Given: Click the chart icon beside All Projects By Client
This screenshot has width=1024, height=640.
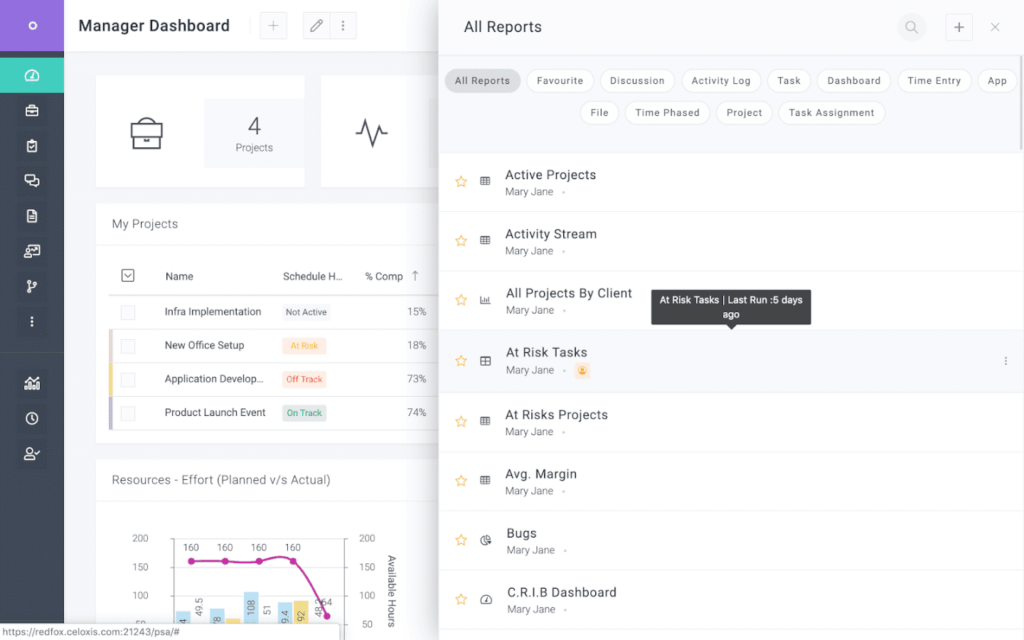Looking at the screenshot, I should (x=485, y=300).
